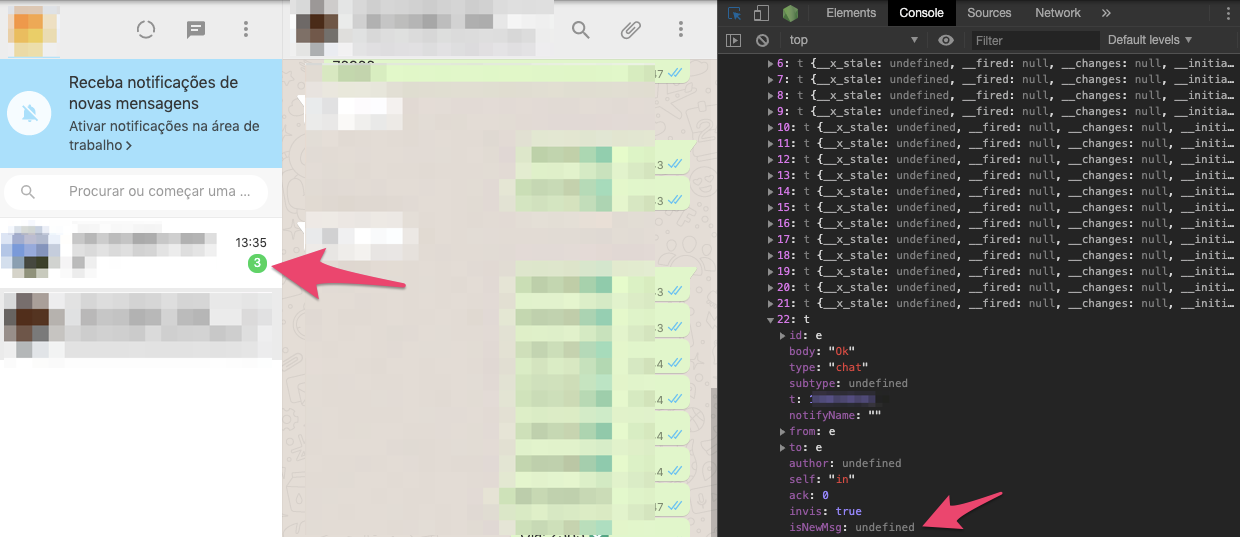This screenshot has height=537, width=1240.
Task: Switch to the Network tab
Action: (1058, 13)
